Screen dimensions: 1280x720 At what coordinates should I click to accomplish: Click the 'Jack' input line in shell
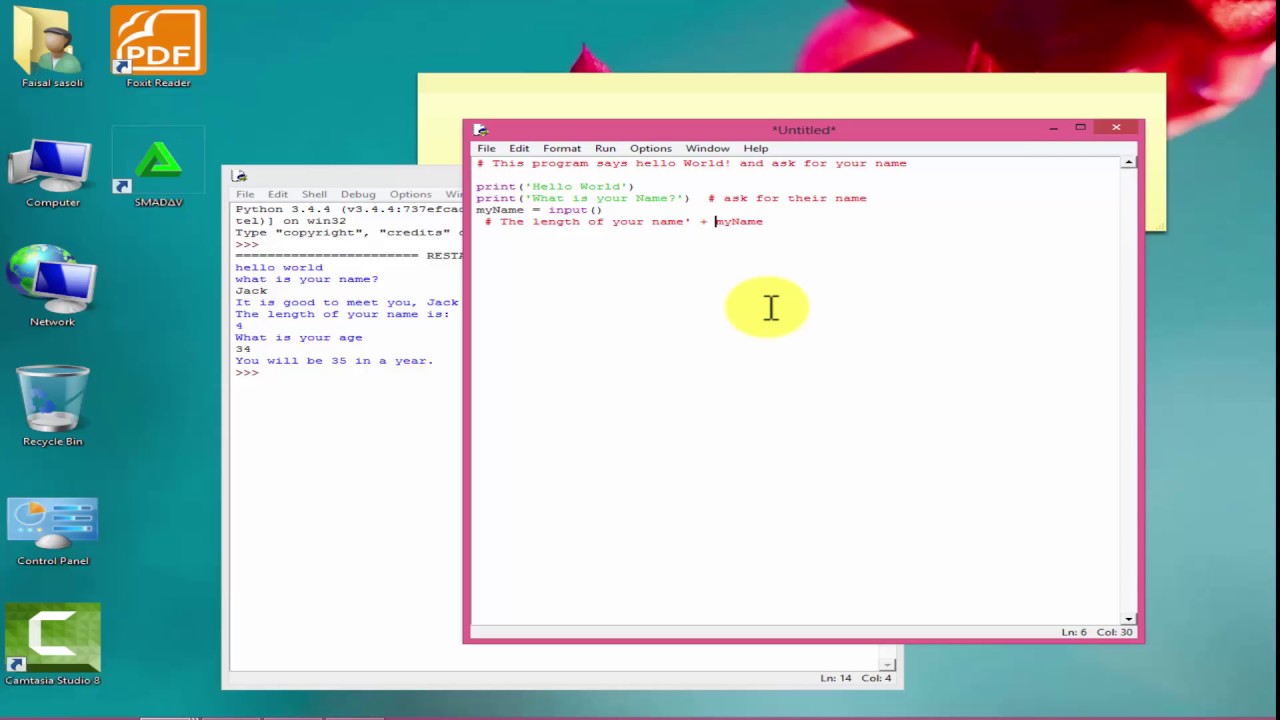pyautogui.click(x=251, y=291)
